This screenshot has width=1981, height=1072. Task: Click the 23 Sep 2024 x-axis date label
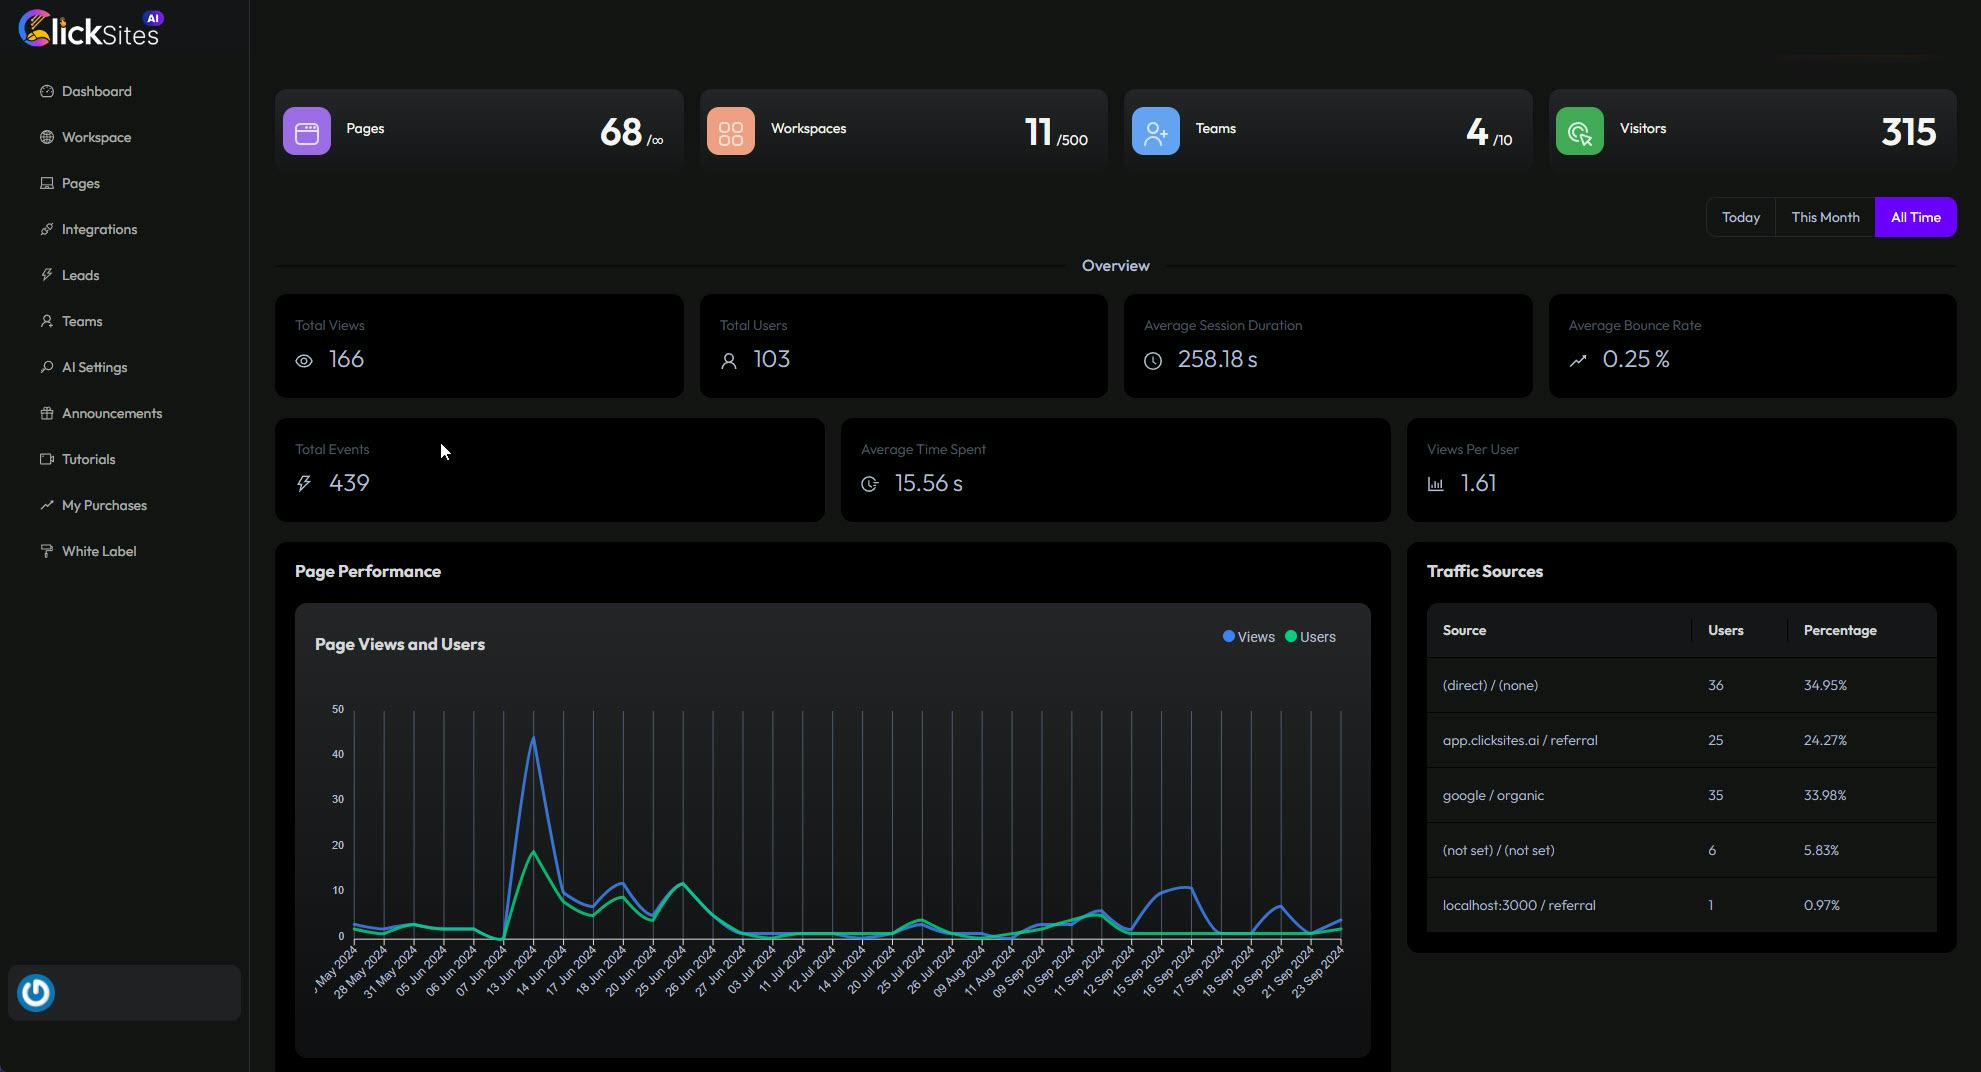(x=1318, y=971)
